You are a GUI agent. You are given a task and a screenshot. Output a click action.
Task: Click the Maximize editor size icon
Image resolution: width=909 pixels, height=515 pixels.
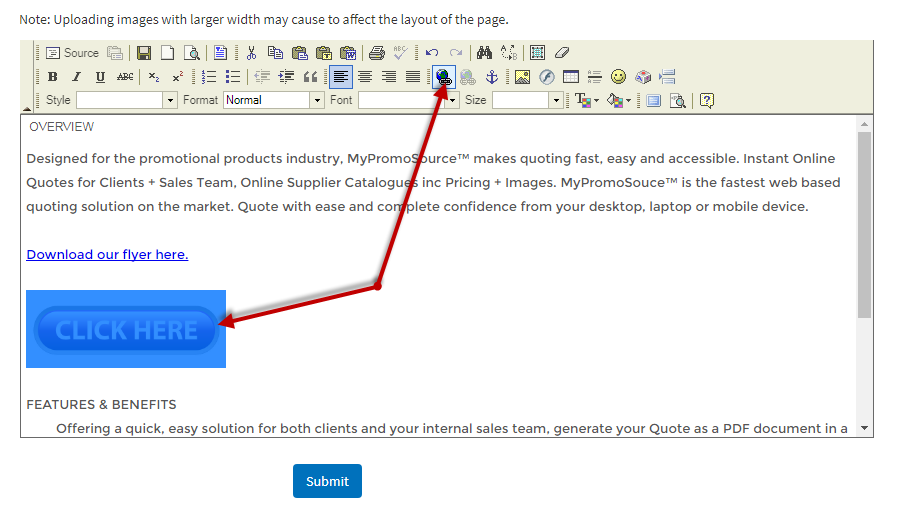click(x=653, y=100)
